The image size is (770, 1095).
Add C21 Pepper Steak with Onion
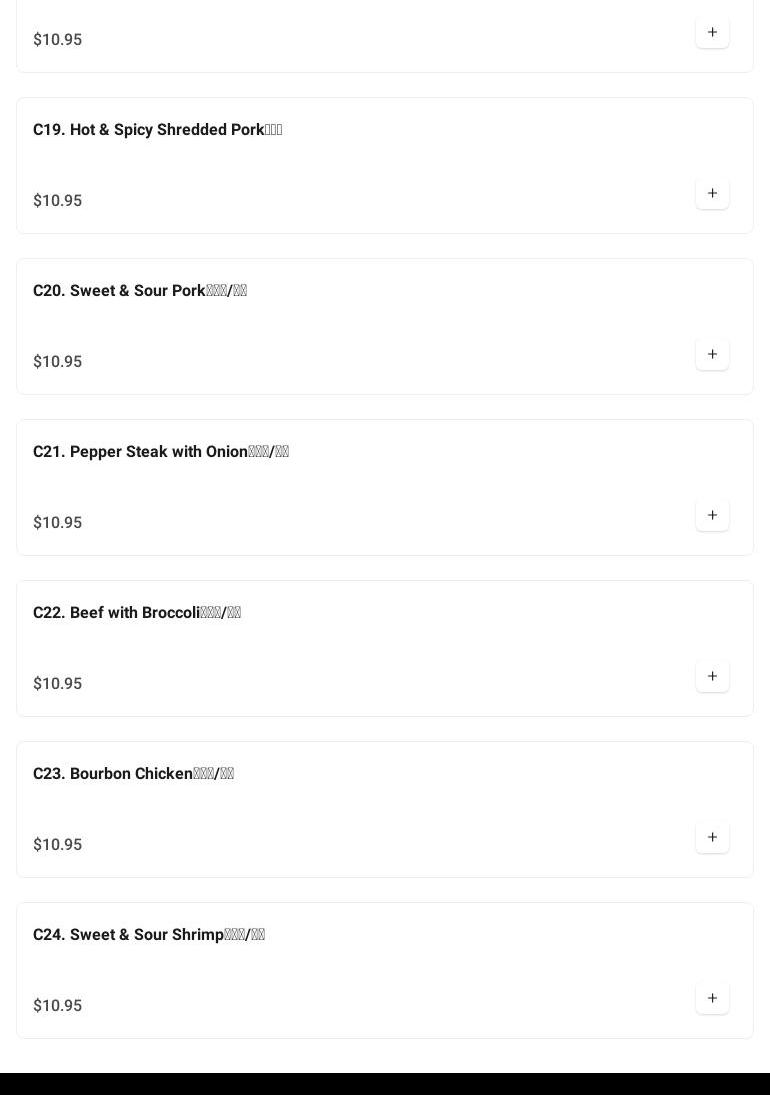712,516
